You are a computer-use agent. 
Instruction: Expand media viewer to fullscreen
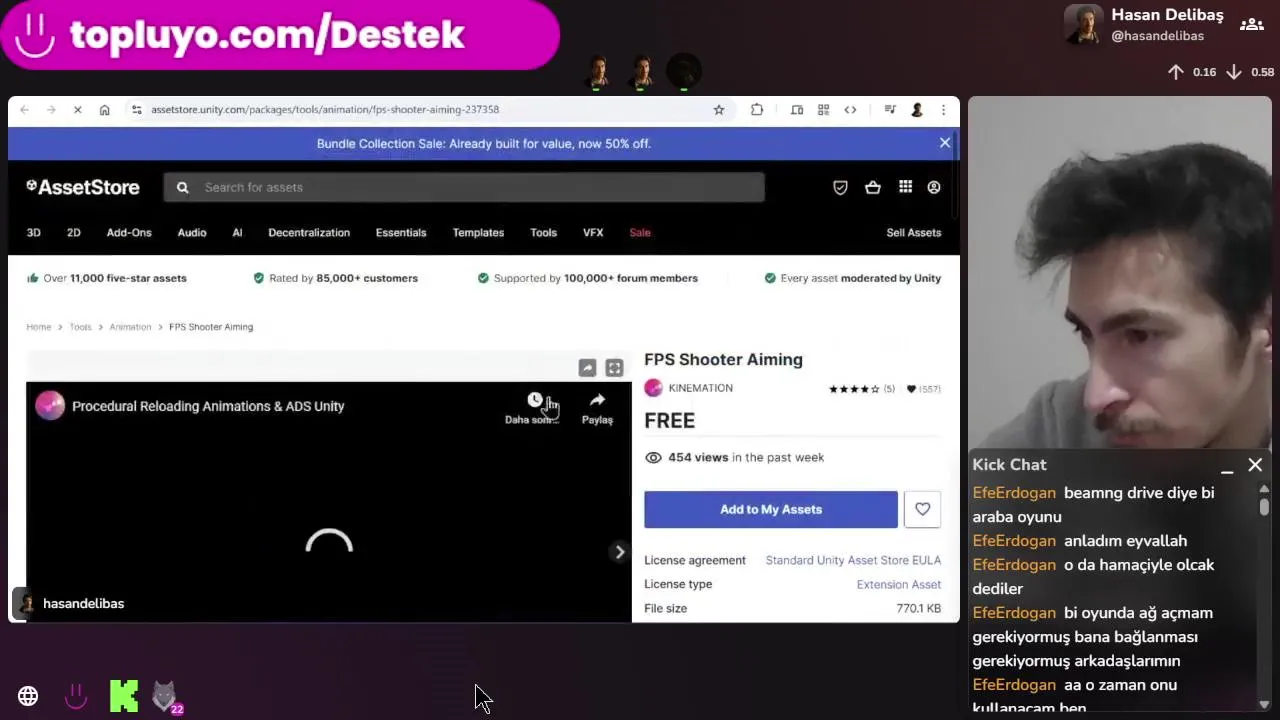(614, 368)
